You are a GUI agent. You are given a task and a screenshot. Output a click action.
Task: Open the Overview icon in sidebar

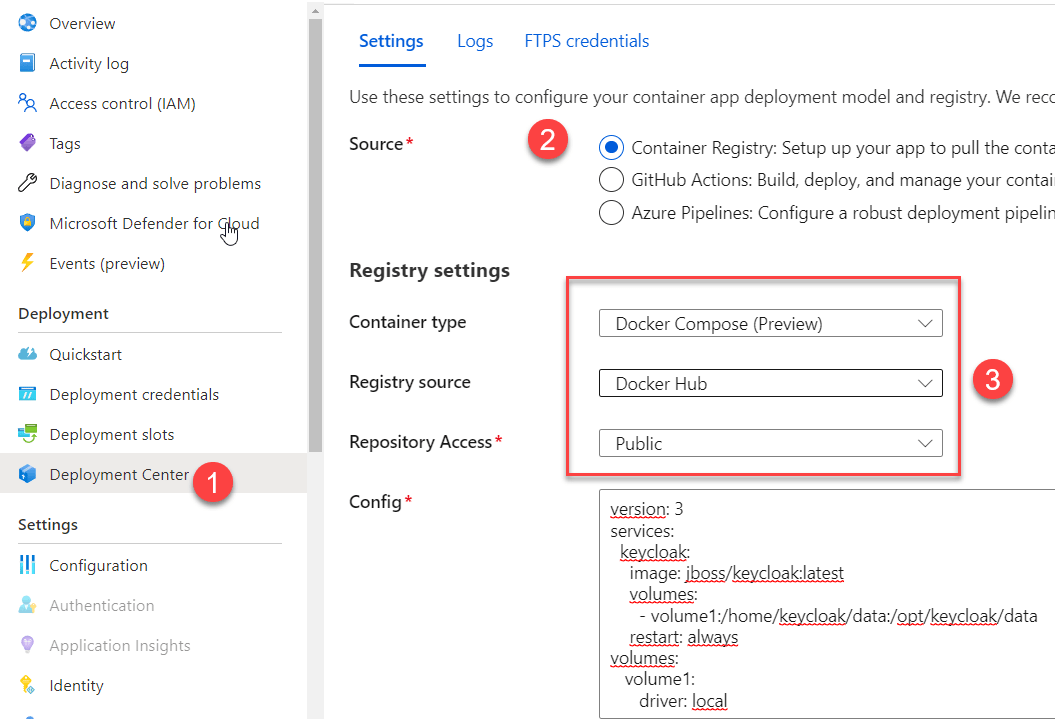tap(28, 23)
